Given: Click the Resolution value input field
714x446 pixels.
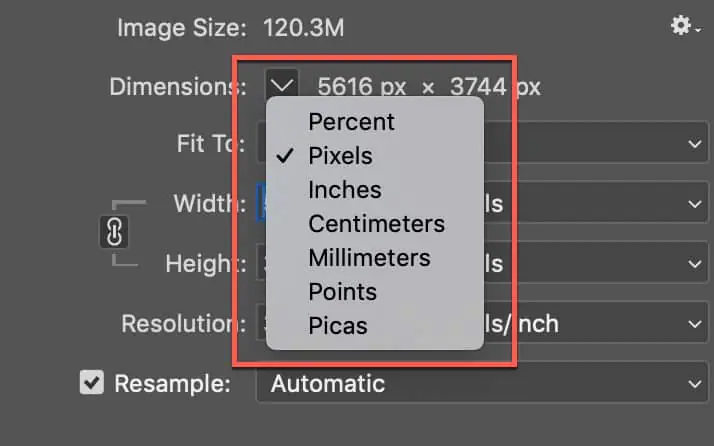Looking at the screenshot, I should pyautogui.click(x=261, y=323).
